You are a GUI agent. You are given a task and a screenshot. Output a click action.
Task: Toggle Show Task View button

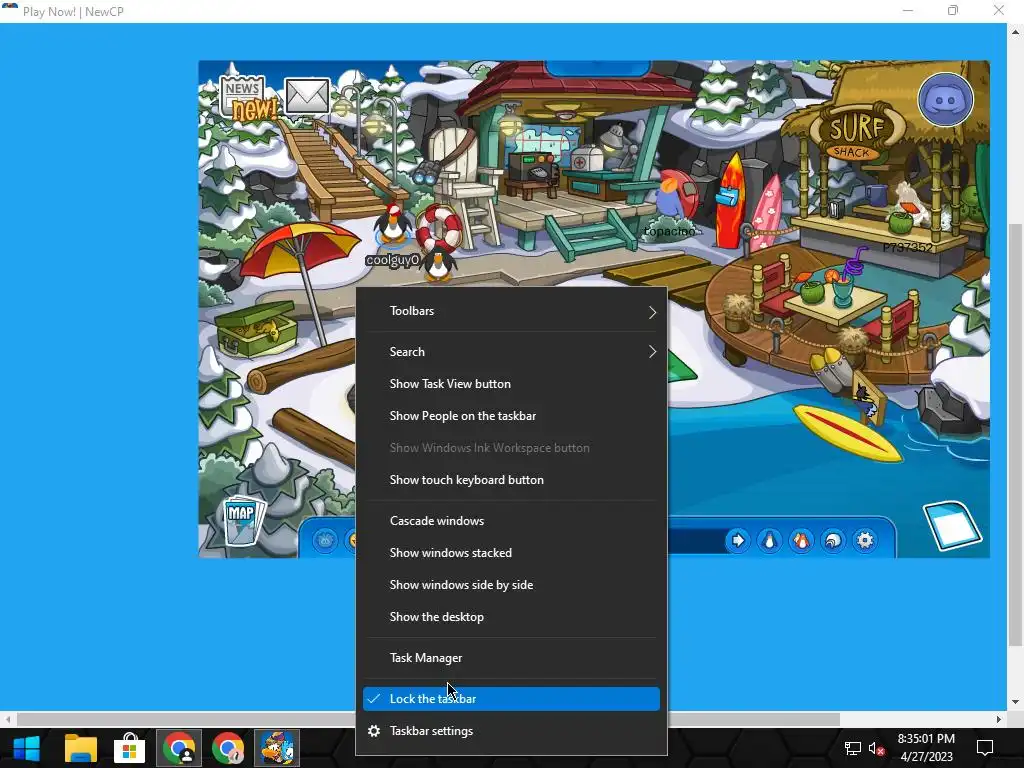pyautogui.click(x=511, y=384)
